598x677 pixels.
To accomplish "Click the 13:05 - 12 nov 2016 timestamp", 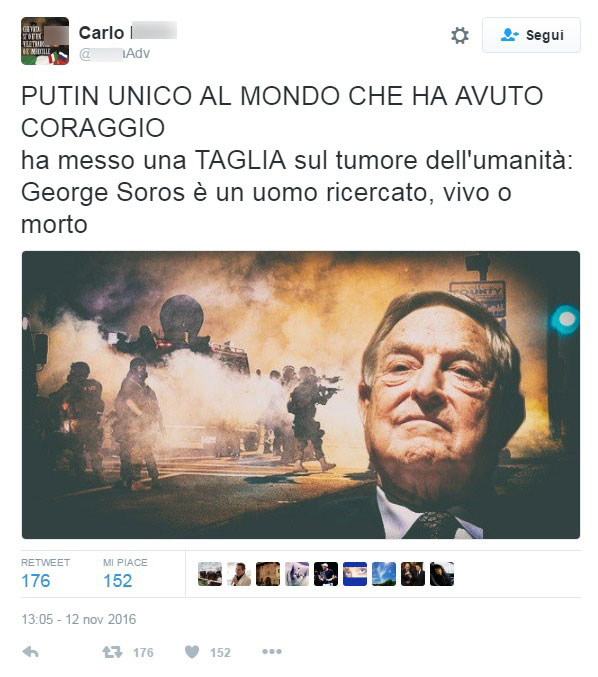I will click(x=79, y=619).
